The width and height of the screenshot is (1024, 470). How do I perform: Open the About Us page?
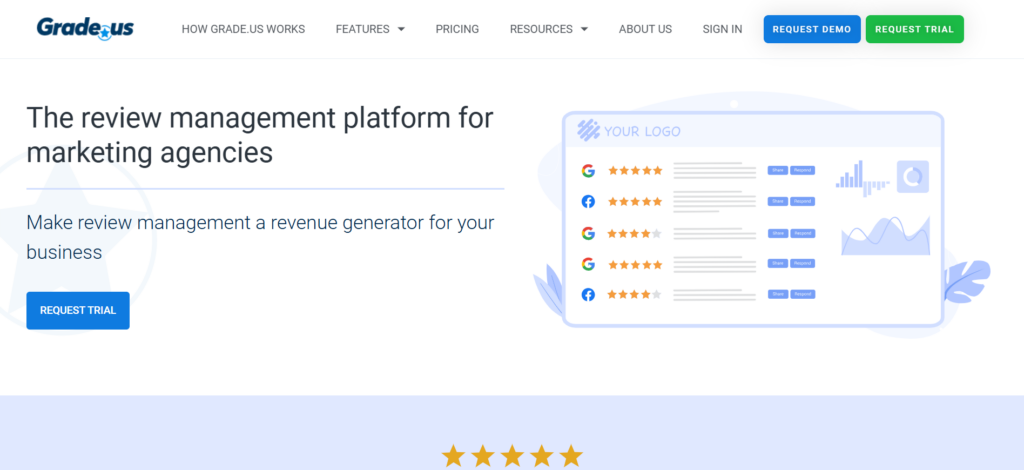(x=645, y=29)
